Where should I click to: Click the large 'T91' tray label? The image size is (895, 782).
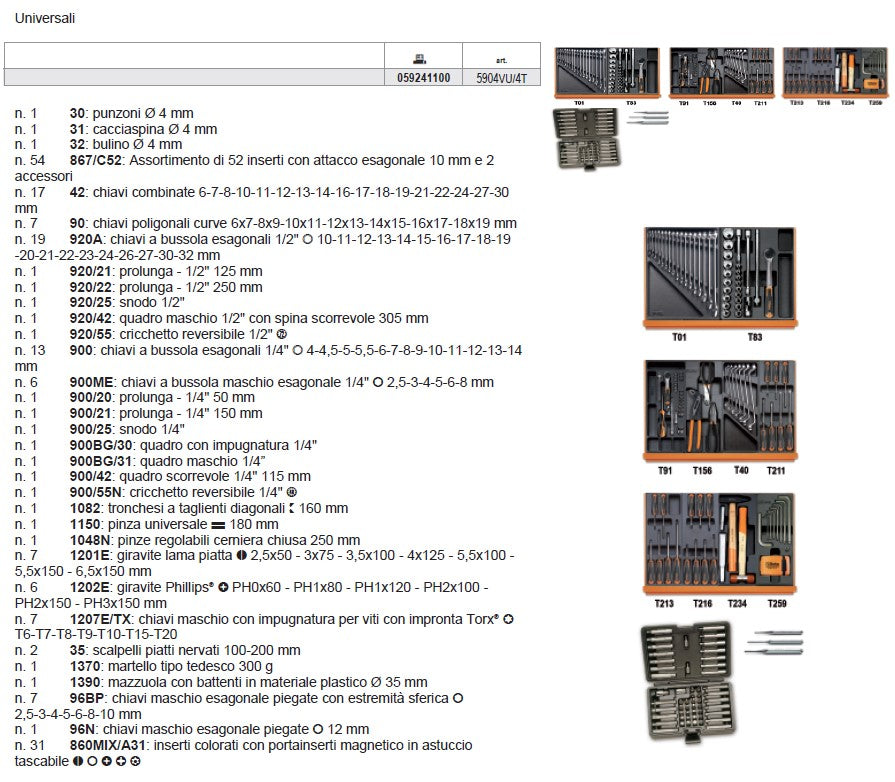665,470
